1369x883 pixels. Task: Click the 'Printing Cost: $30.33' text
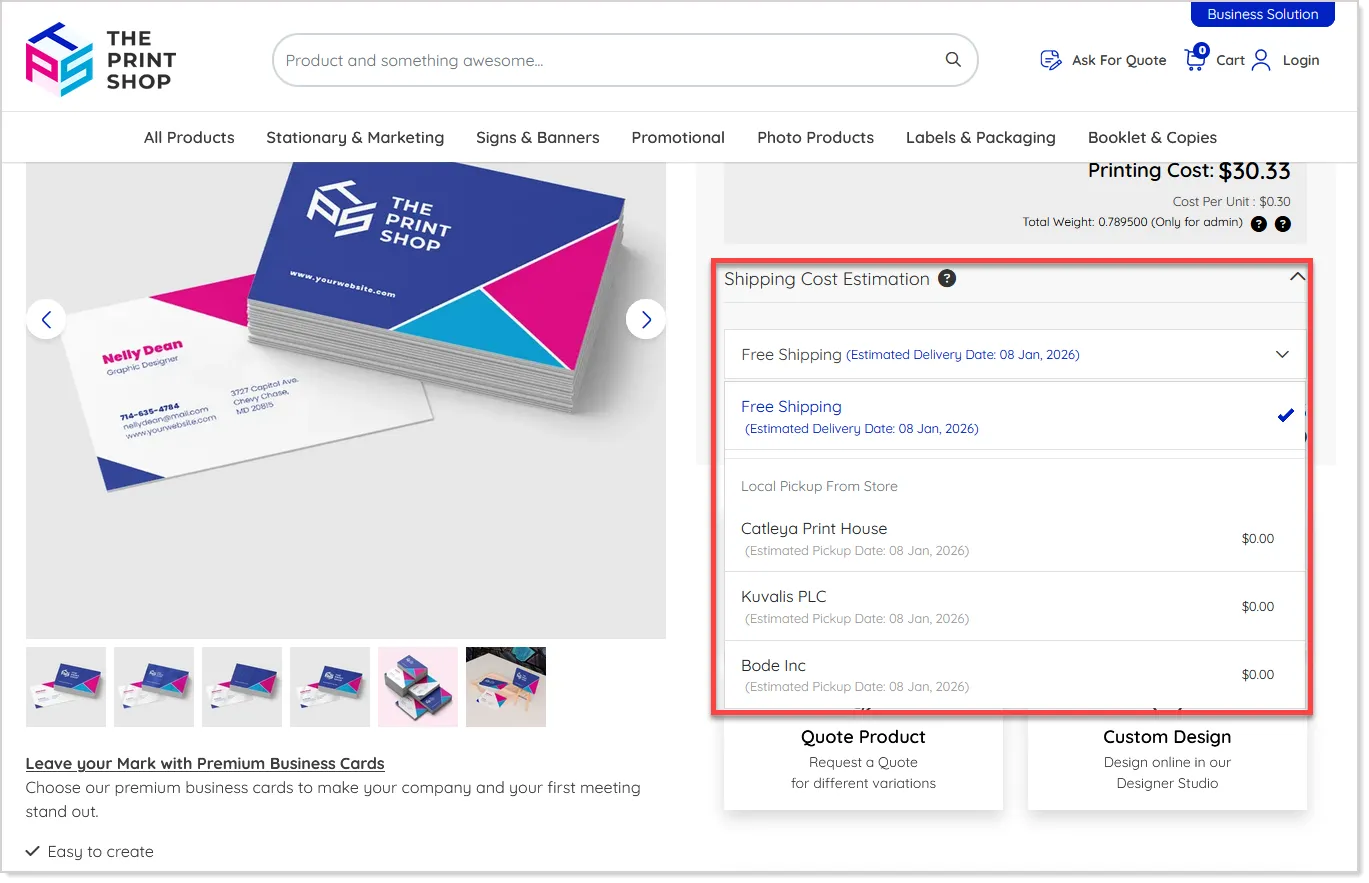tap(1189, 171)
